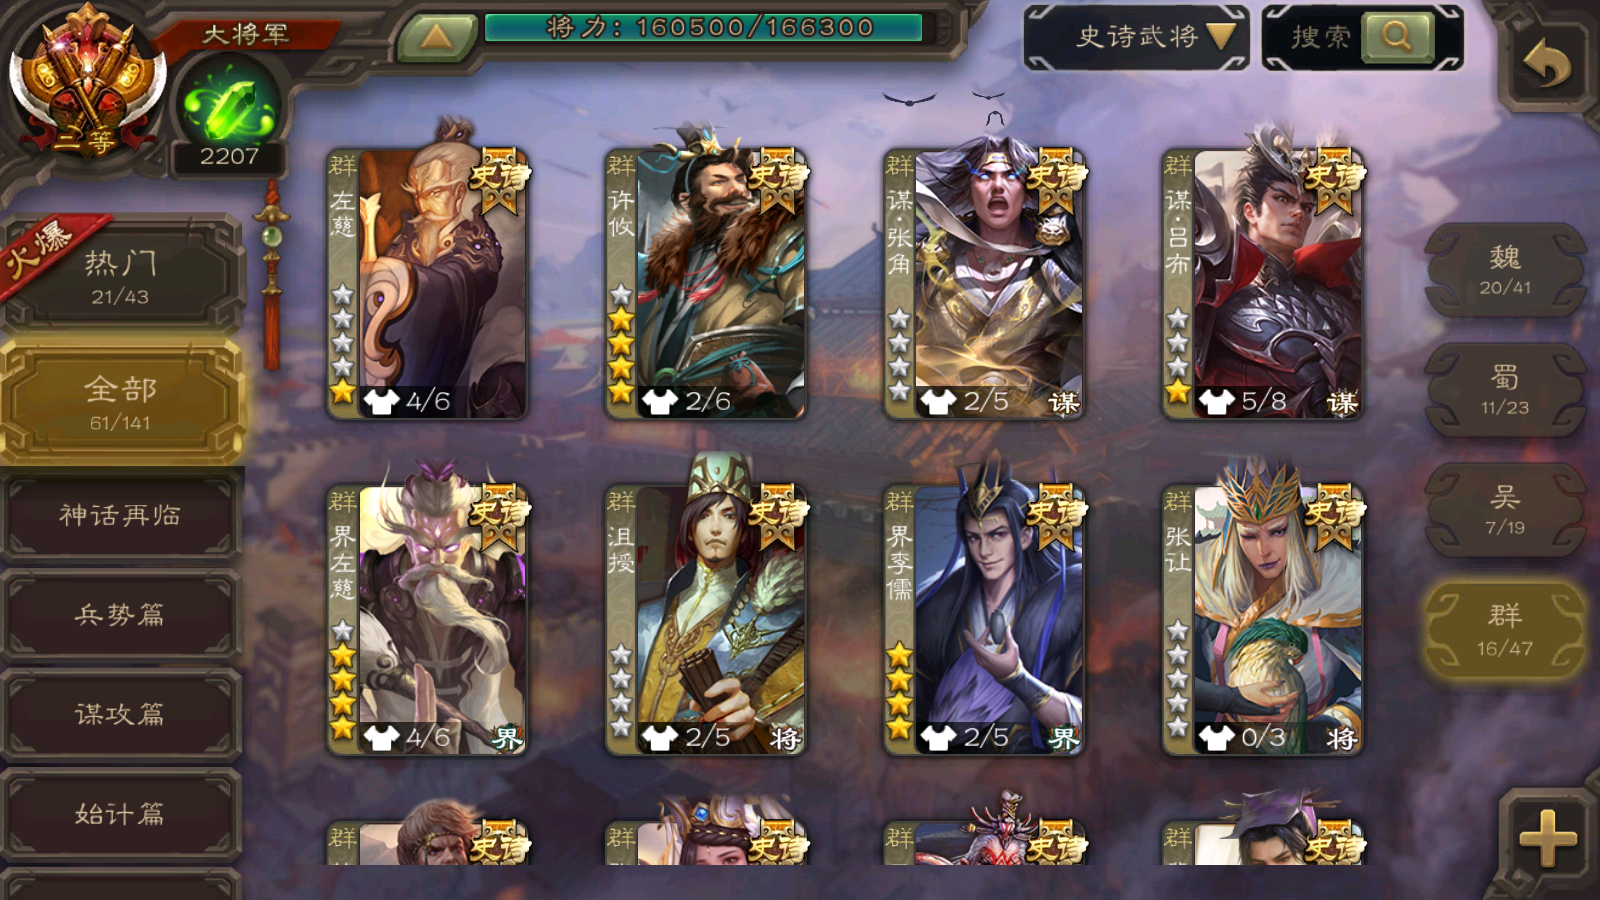This screenshot has height=900, width=1600.
Task: Expand the green up-arrow toggle
Action: click(436, 38)
